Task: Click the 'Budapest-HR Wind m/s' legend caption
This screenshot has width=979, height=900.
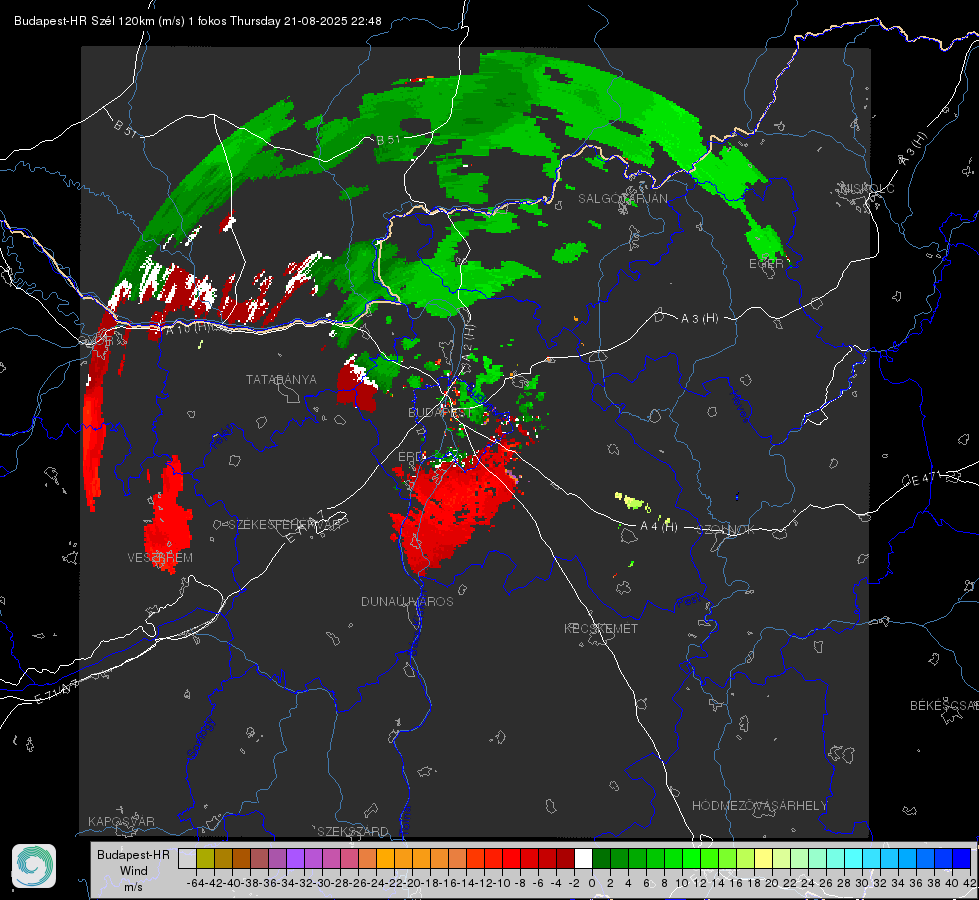Action: click(134, 870)
